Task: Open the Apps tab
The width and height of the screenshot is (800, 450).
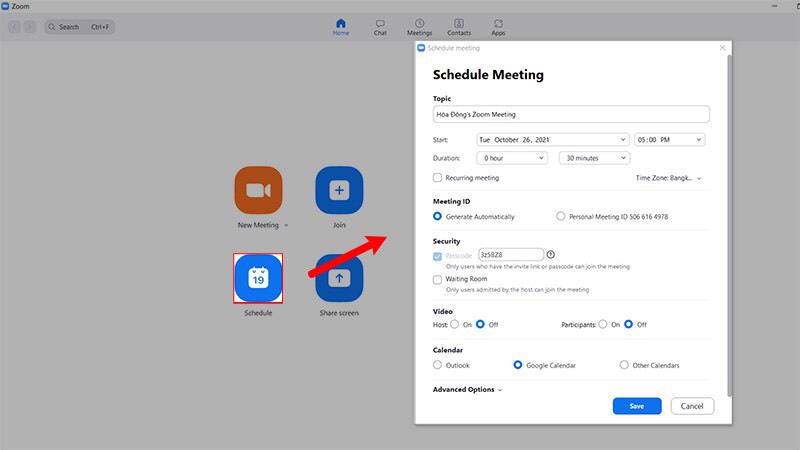Action: (498, 27)
